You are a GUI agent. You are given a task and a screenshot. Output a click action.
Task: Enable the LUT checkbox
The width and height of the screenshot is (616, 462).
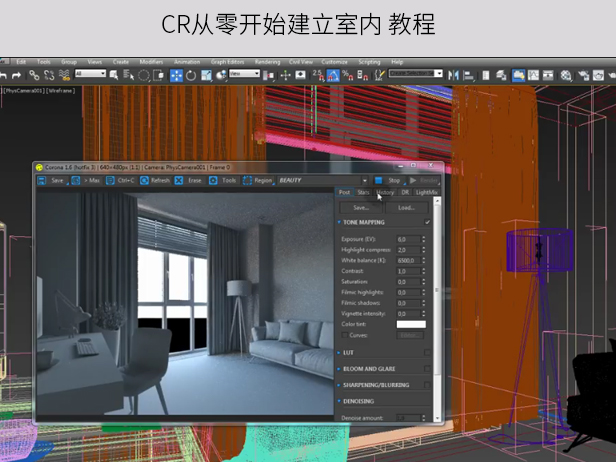point(428,353)
